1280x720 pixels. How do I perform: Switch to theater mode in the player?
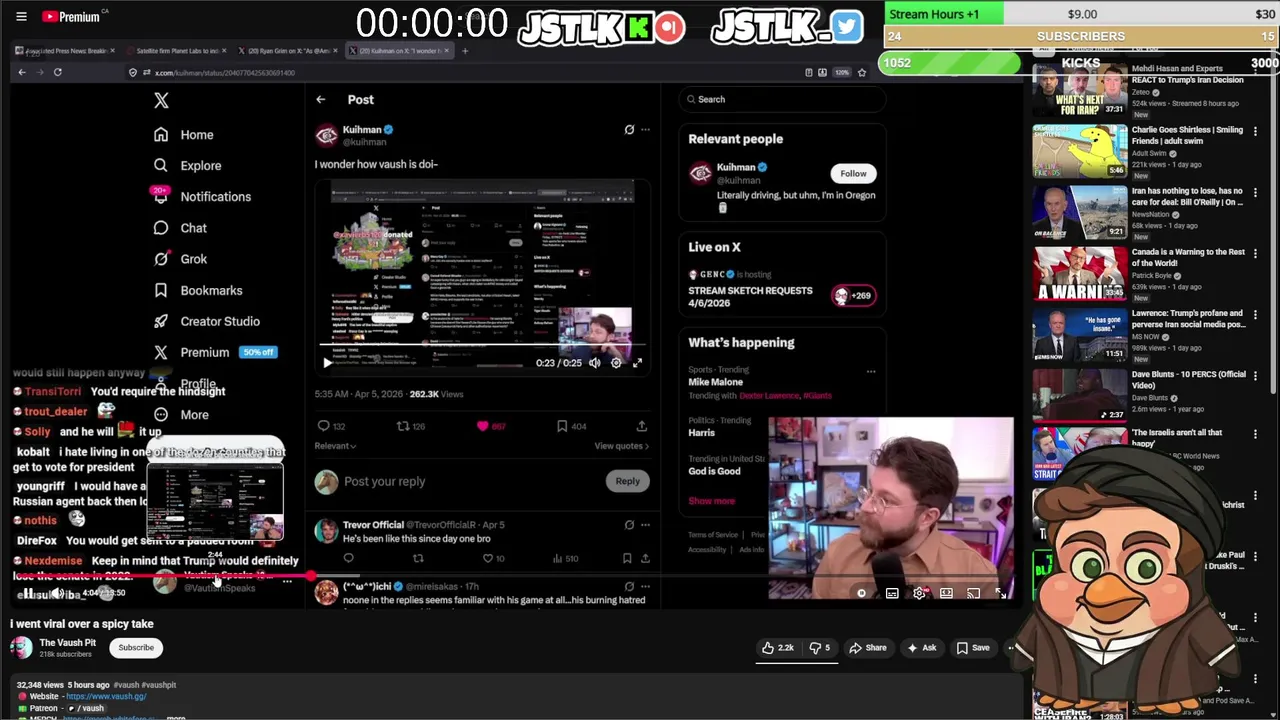946,593
